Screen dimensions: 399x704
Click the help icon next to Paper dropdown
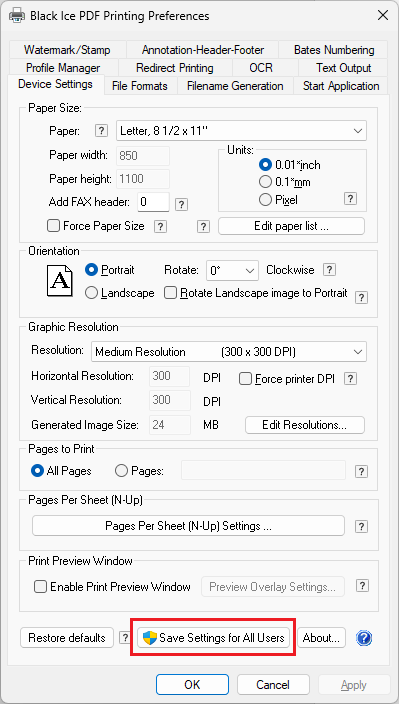[x=102, y=131]
